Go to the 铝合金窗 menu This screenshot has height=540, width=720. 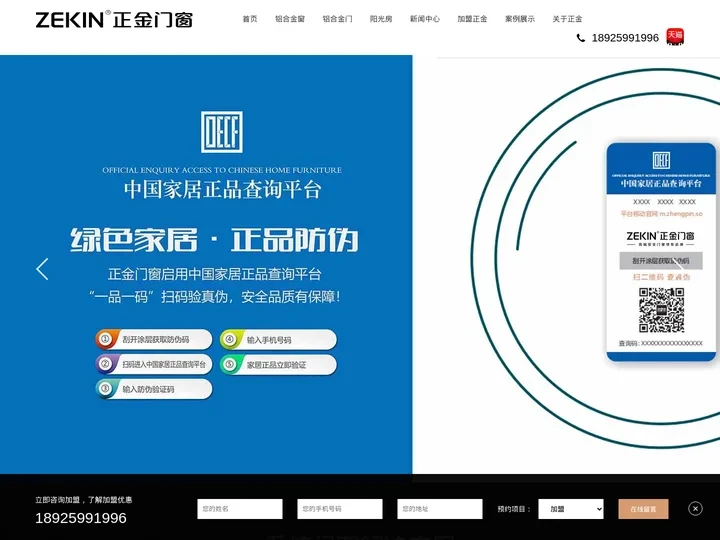coord(290,19)
